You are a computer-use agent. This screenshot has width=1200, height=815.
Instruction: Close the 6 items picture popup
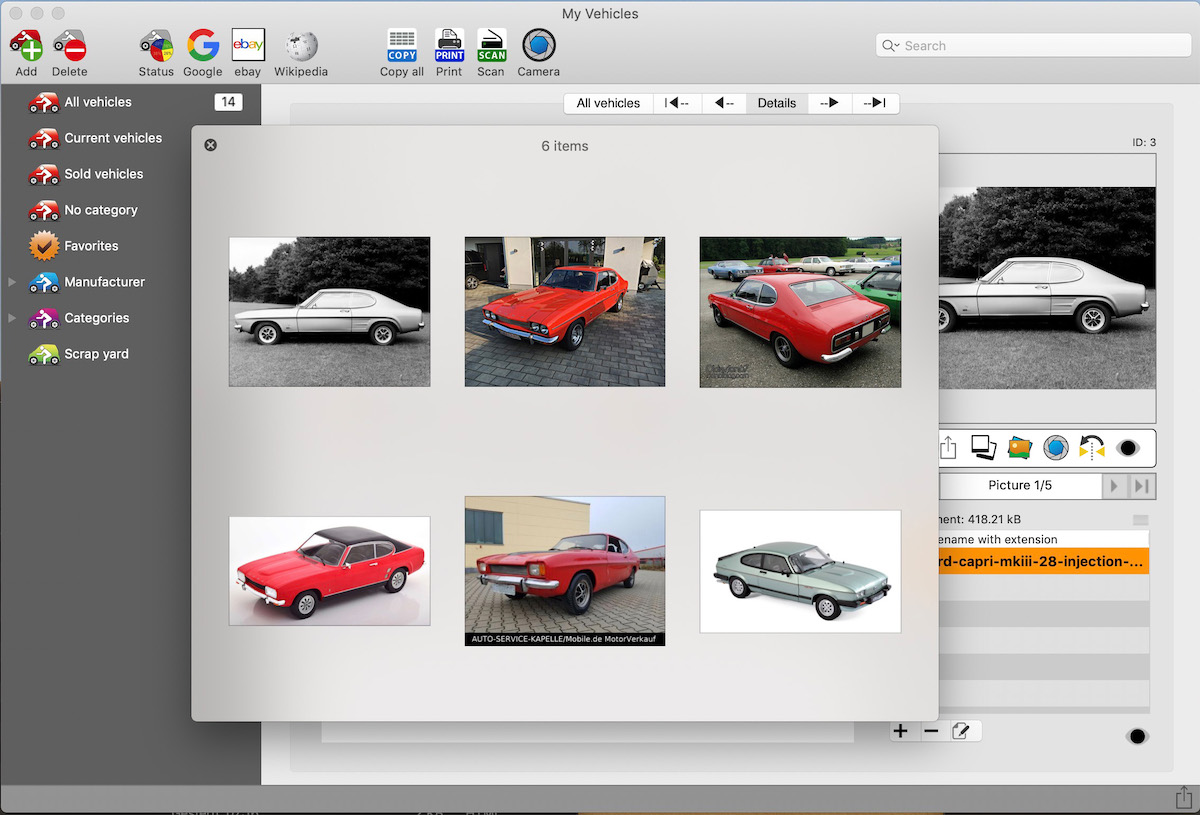click(210, 145)
